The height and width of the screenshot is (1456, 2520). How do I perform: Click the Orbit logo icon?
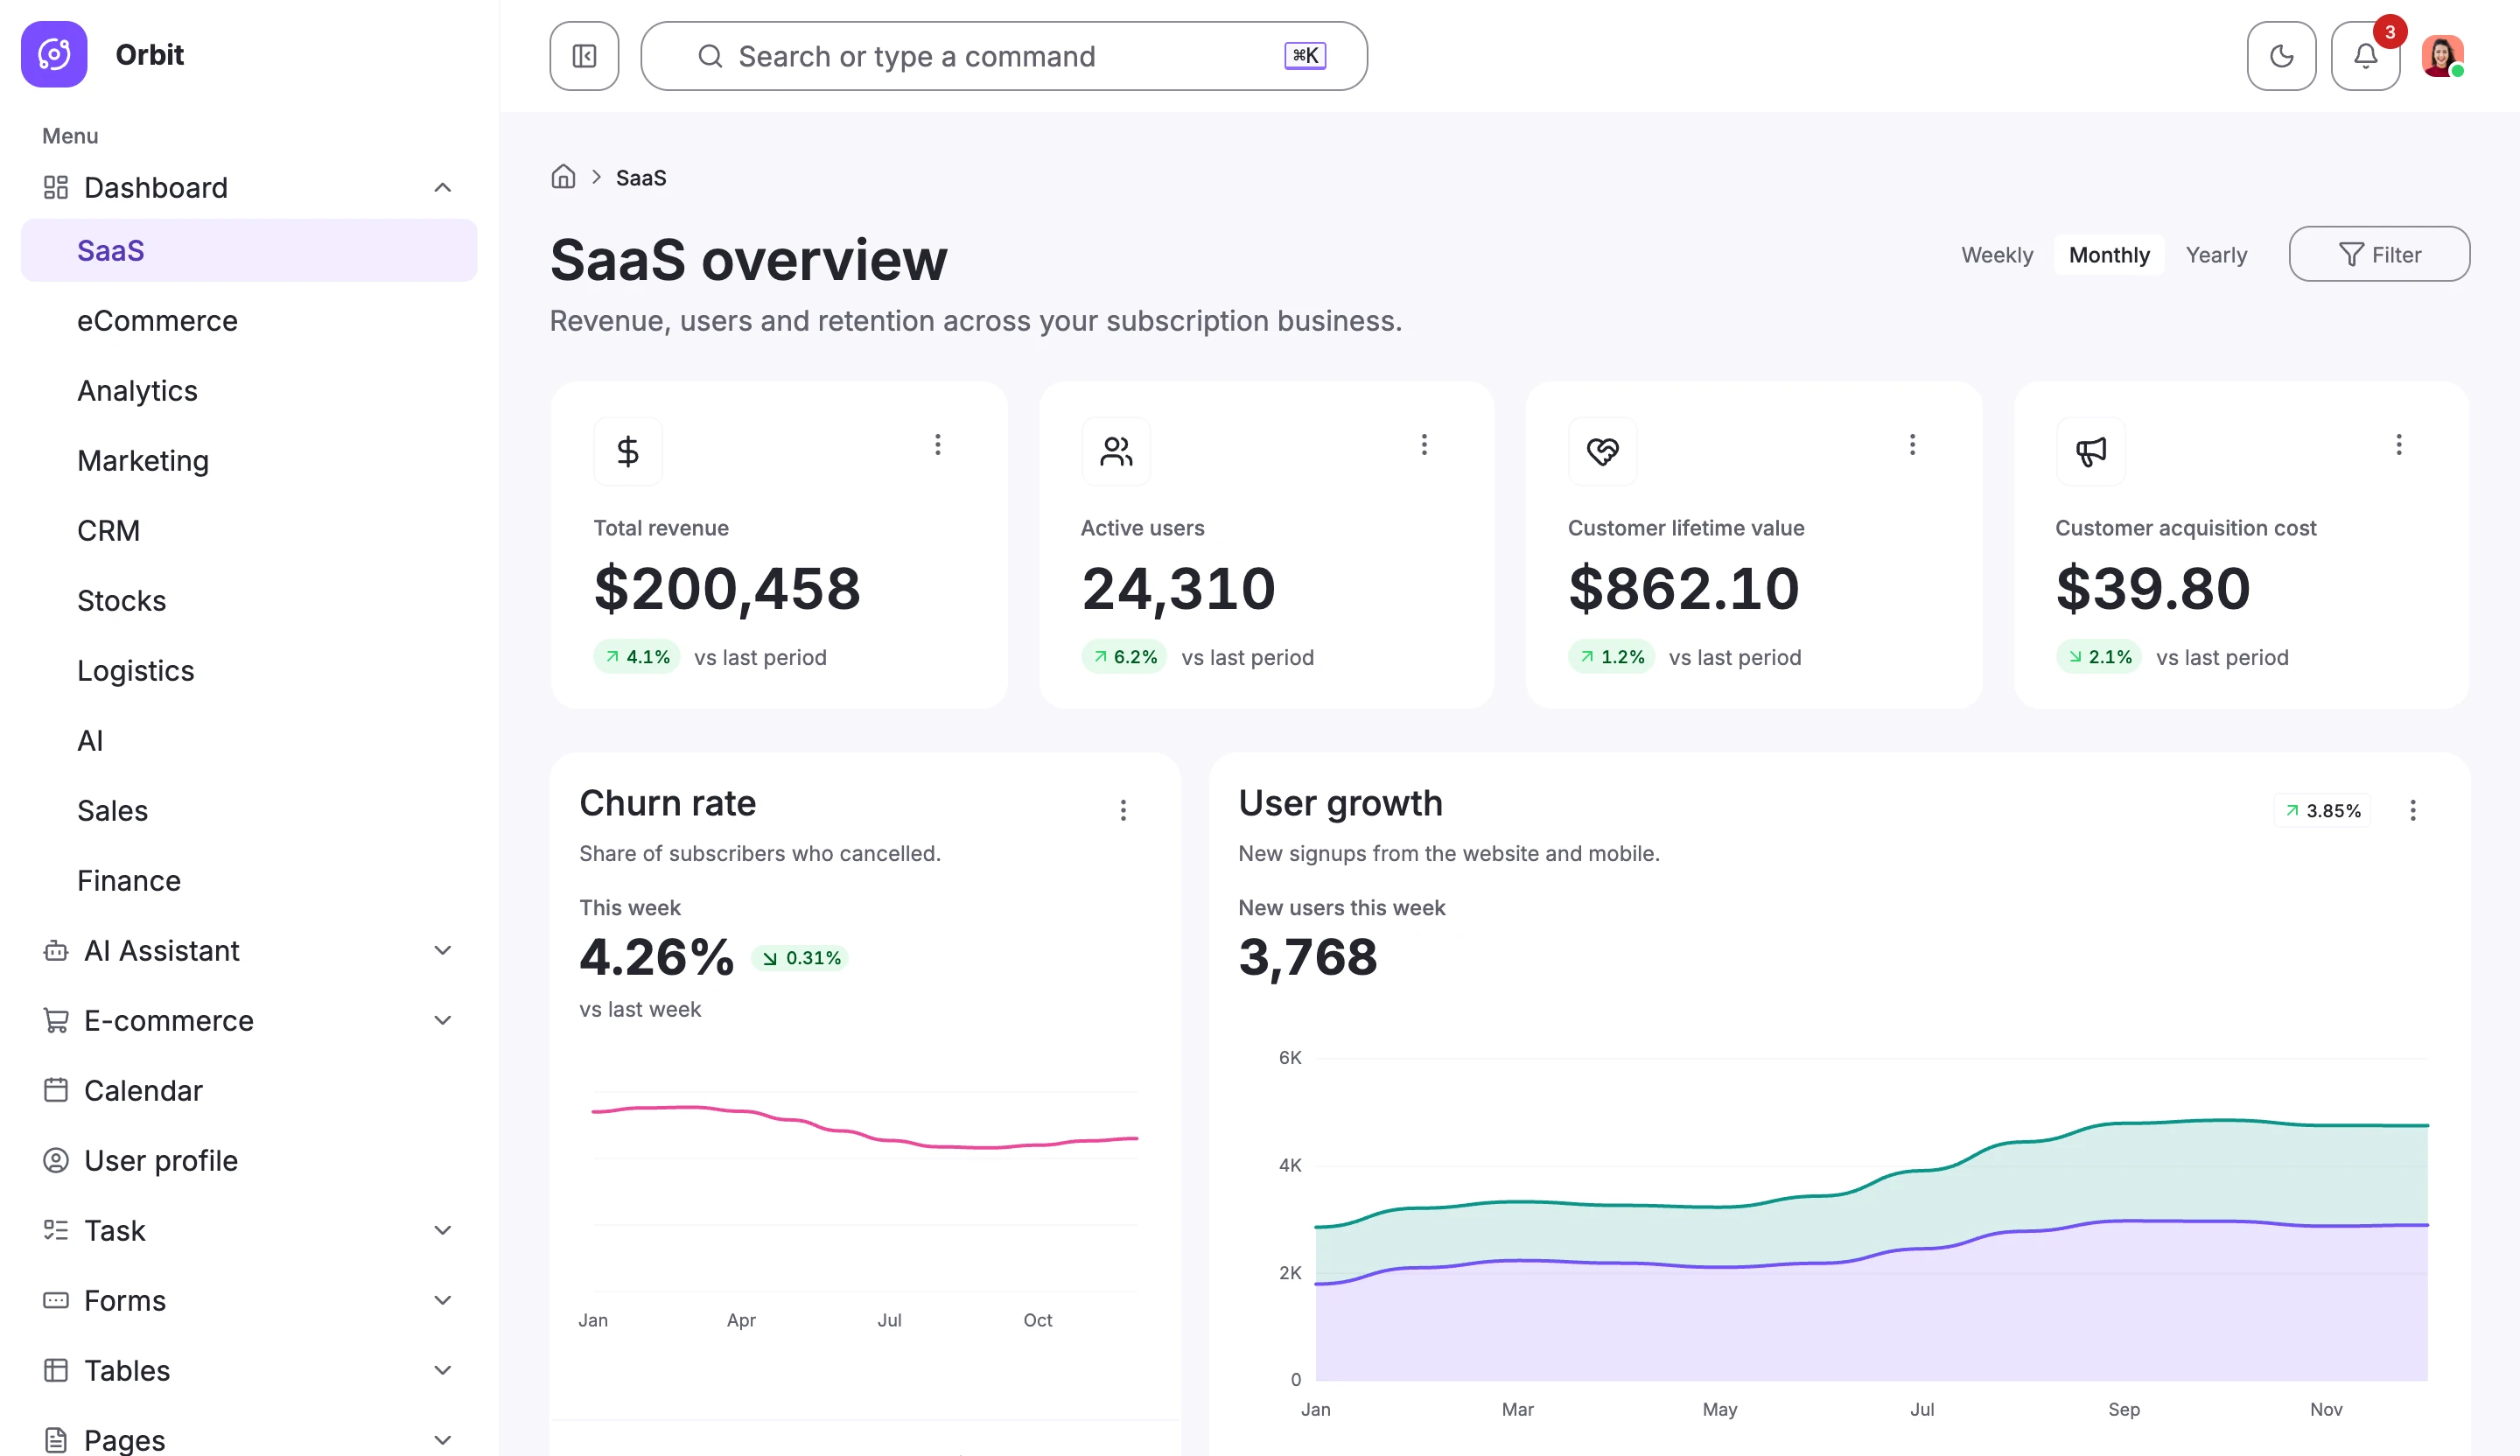(54, 54)
